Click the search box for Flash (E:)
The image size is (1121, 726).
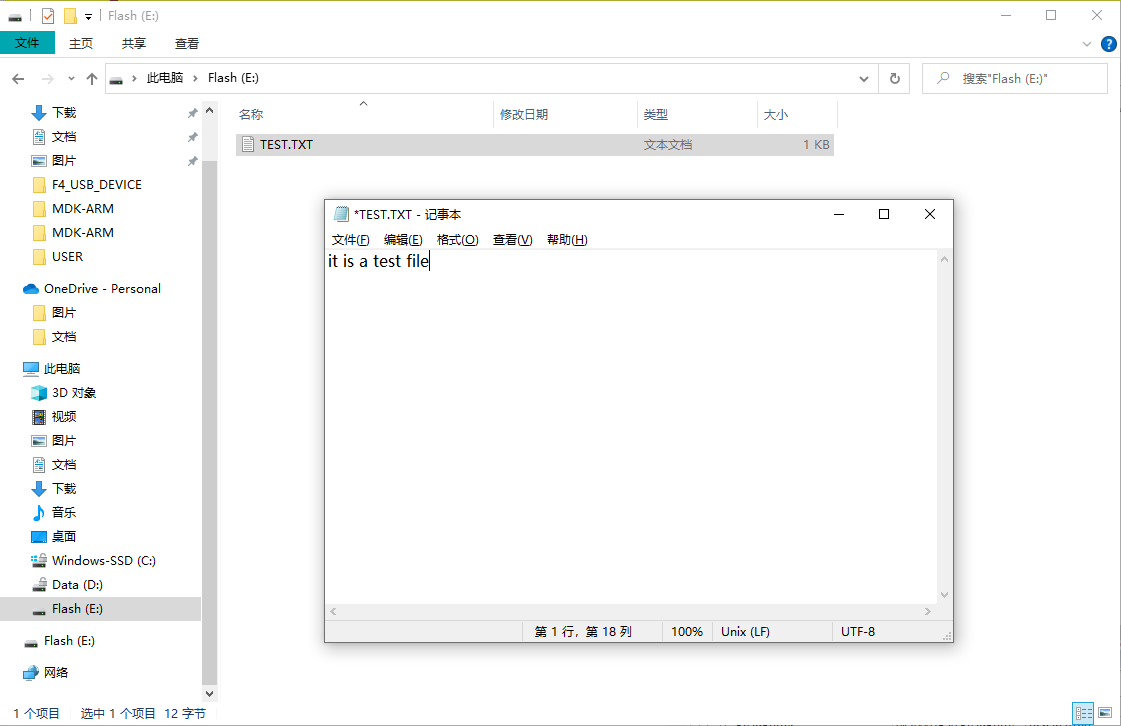point(1014,79)
